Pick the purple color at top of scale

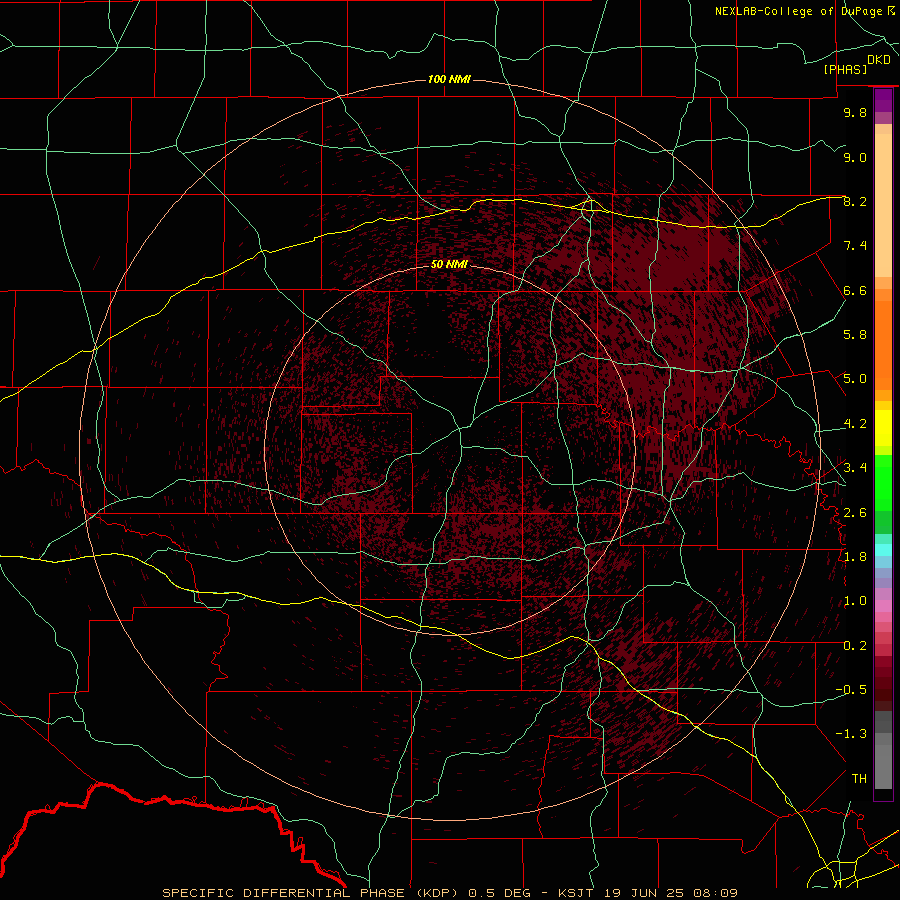click(x=883, y=100)
